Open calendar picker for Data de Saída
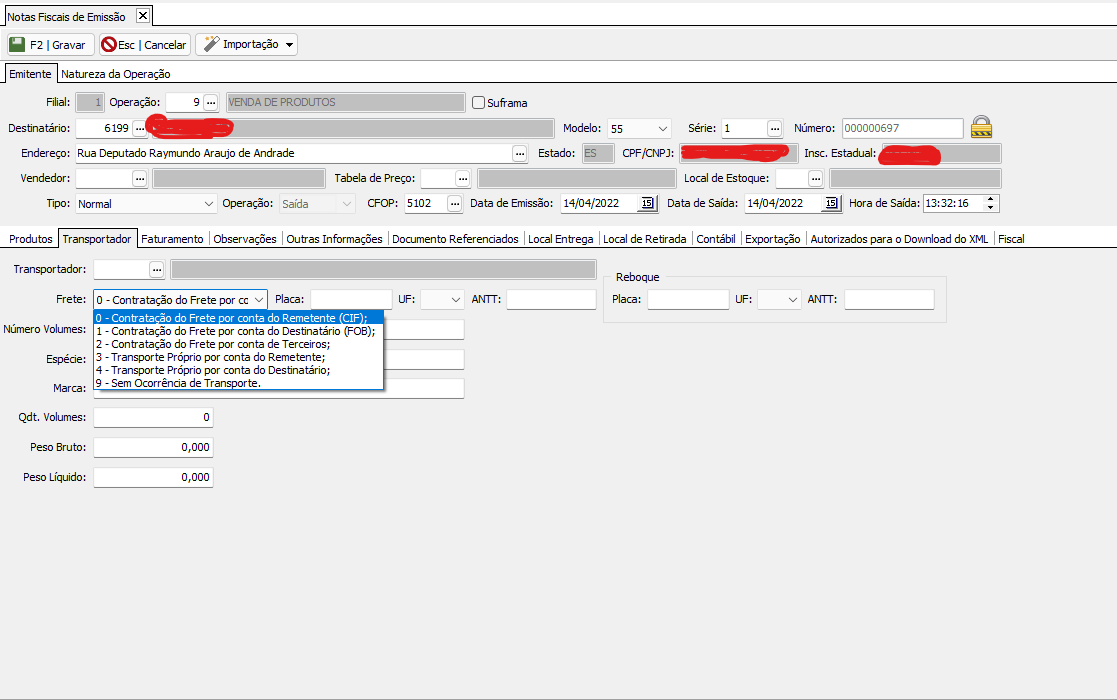Screen dimensions: 1117x700 click(x=831, y=203)
